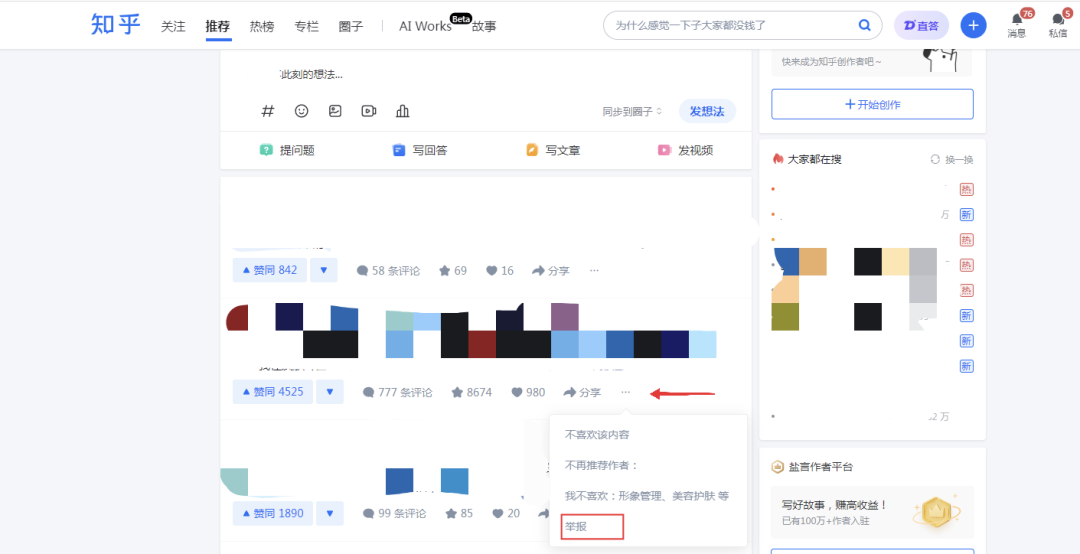1080x554 pixels.
Task: Click 写文章 shortcut
Action: 553,150
